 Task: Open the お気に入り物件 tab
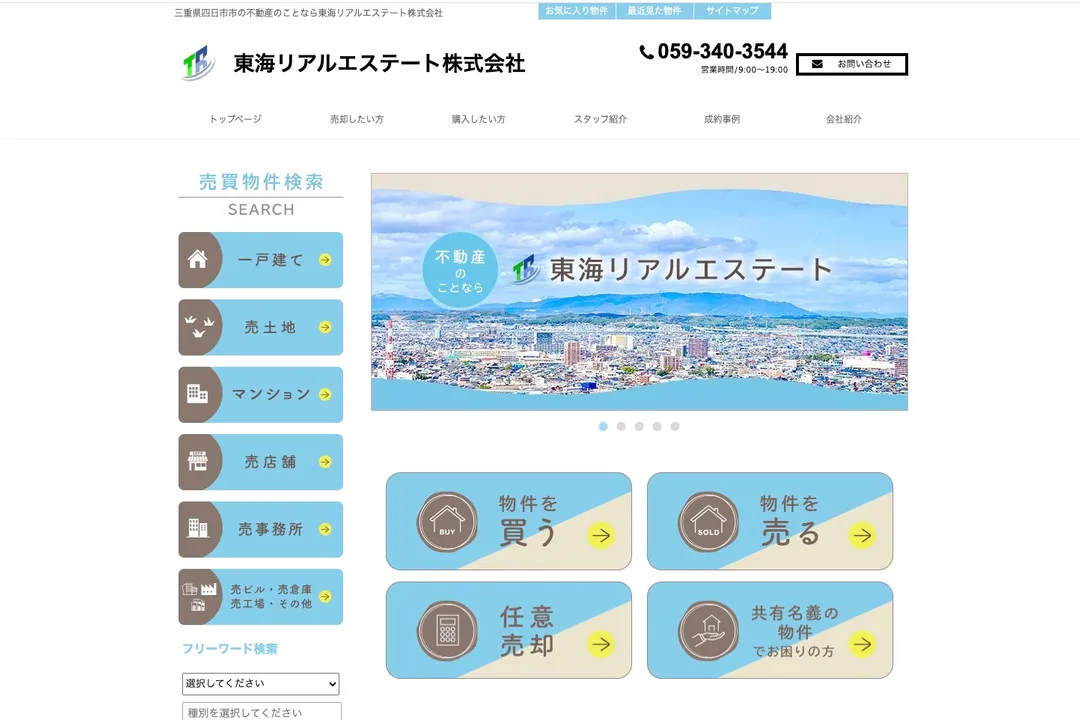tap(576, 11)
